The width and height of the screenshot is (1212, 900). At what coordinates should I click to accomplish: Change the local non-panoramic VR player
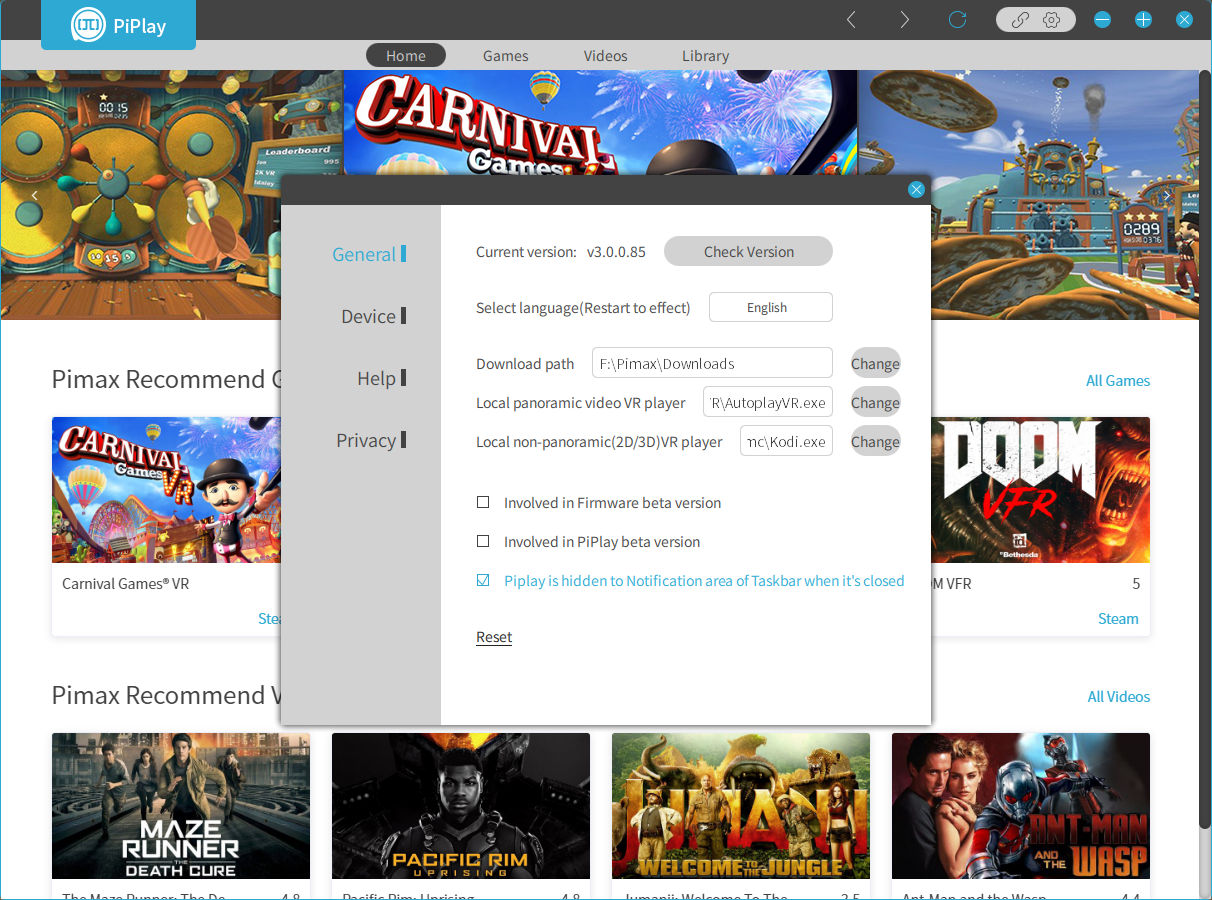(x=876, y=442)
